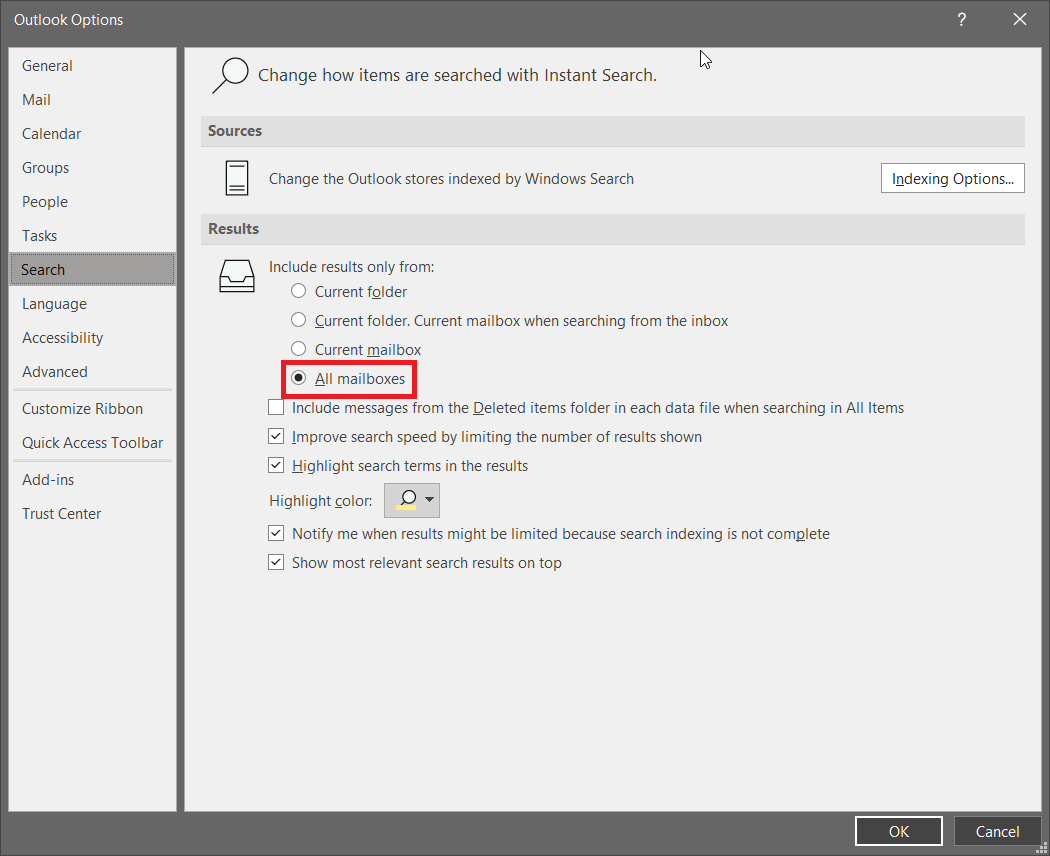Click the Outlook stores device icon
Image resolution: width=1050 pixels, height=856 pixels.
[x=236, y=178]
